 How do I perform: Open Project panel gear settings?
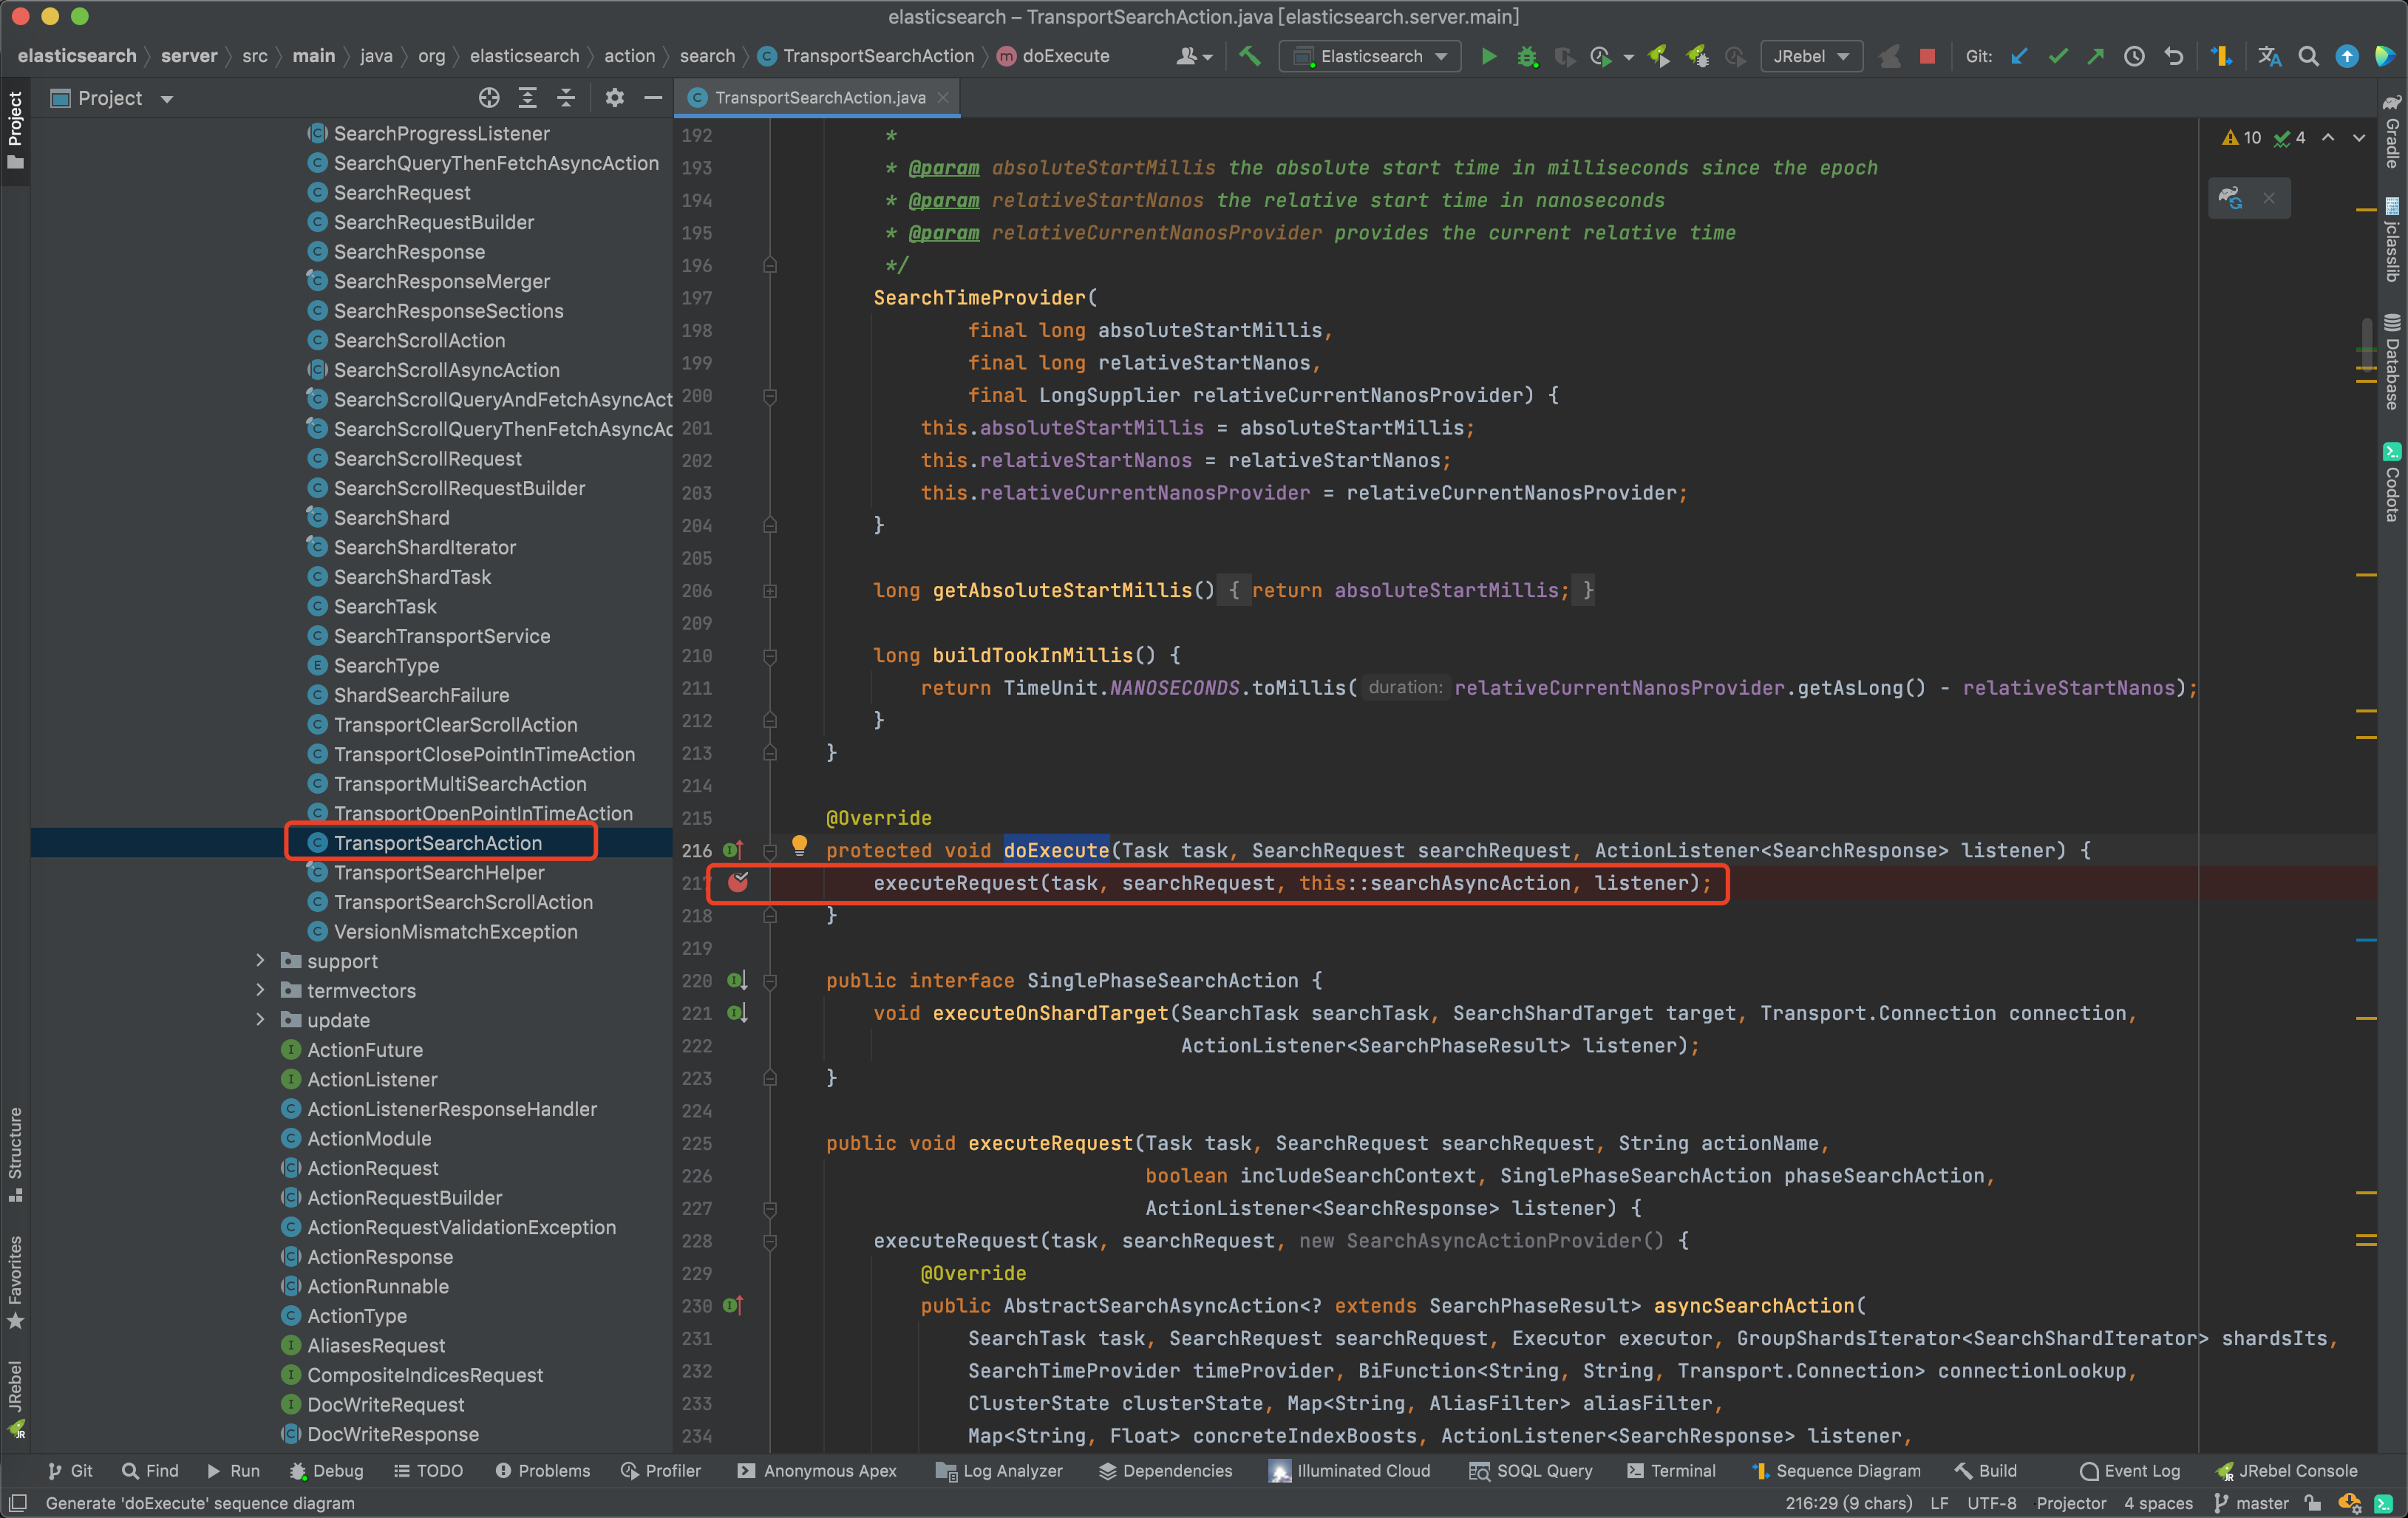pyautogui.click(x=614, y=98)
